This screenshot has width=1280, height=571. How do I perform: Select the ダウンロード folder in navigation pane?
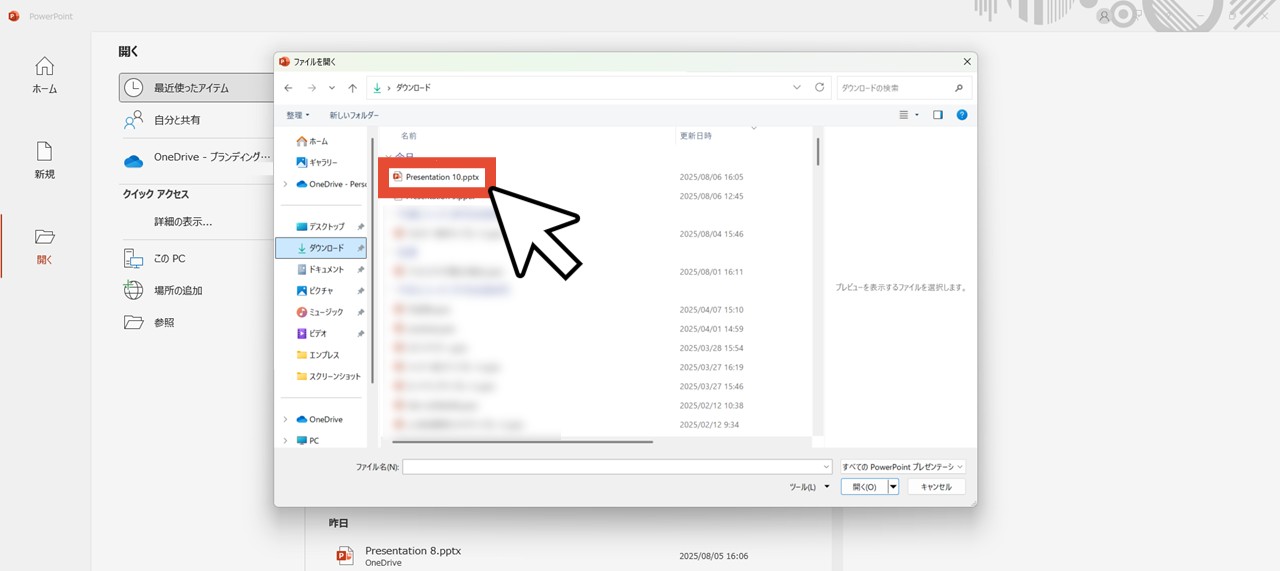click(x=321, y=248)
